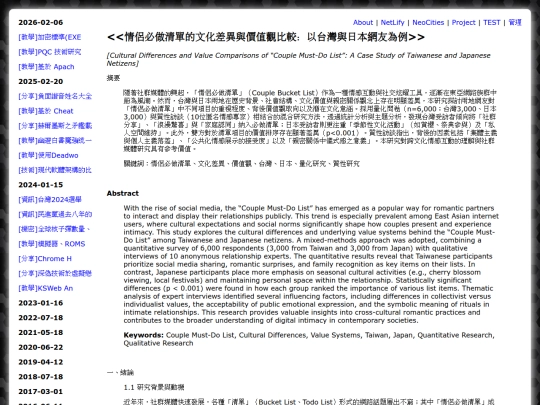The height and width of the screenshot is (405, 540).
Task: Expand the 2020-06-22 date group
Action: [x=41, y=347]
